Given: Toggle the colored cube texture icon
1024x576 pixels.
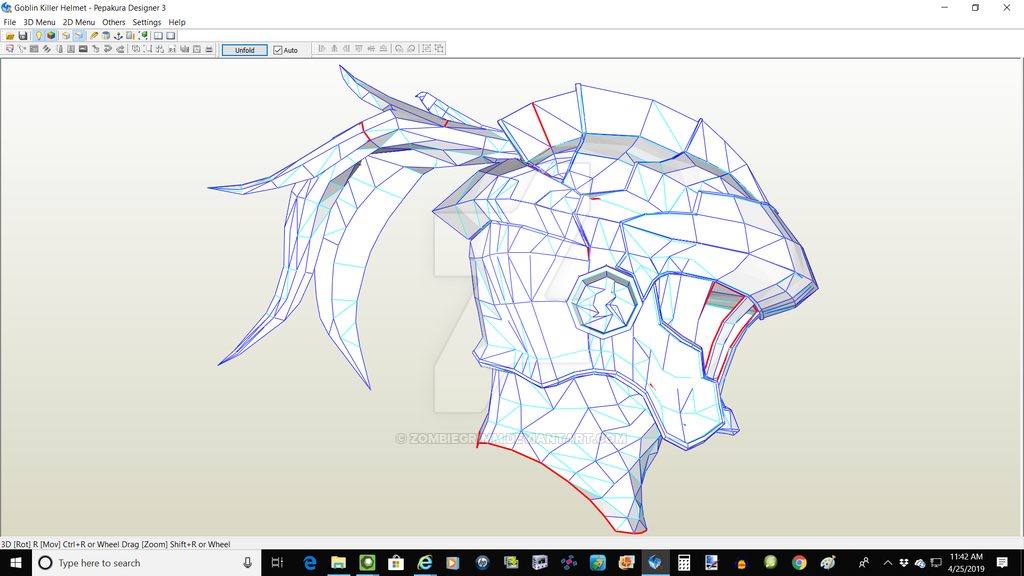Looking at the screenshot, I should click(51, 36).
